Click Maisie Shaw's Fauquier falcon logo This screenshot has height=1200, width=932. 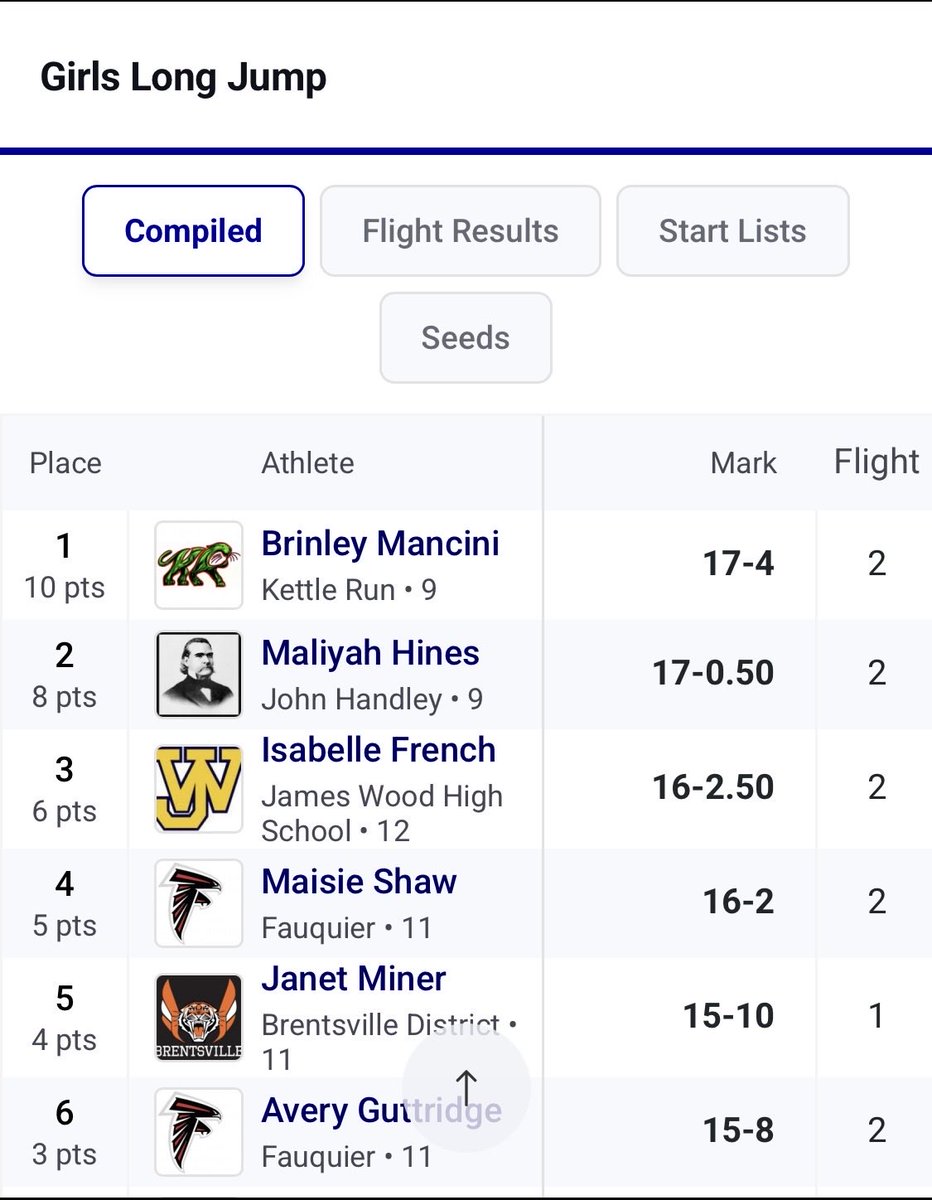(x=198, y=903)
